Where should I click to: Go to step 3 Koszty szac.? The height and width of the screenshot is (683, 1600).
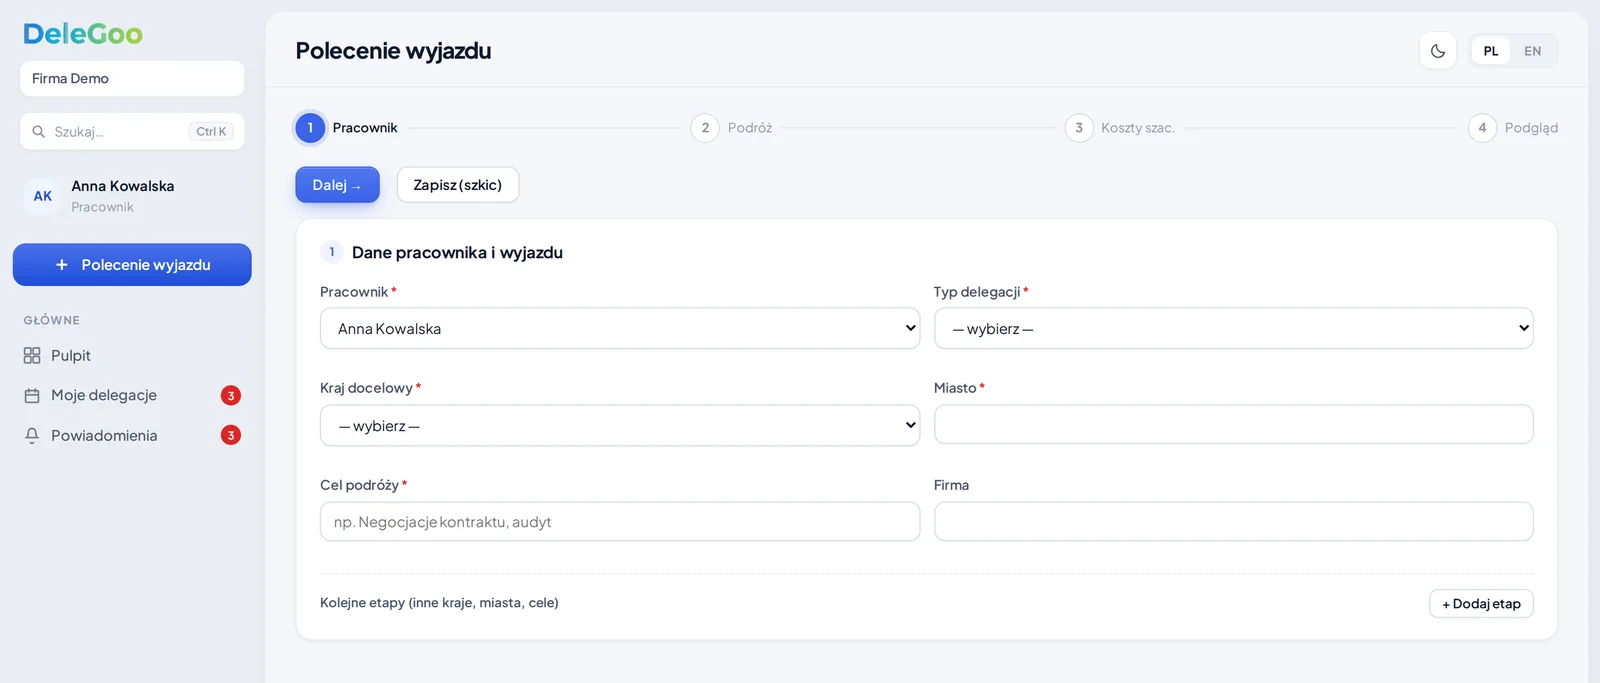click(x=1120, y=128)
